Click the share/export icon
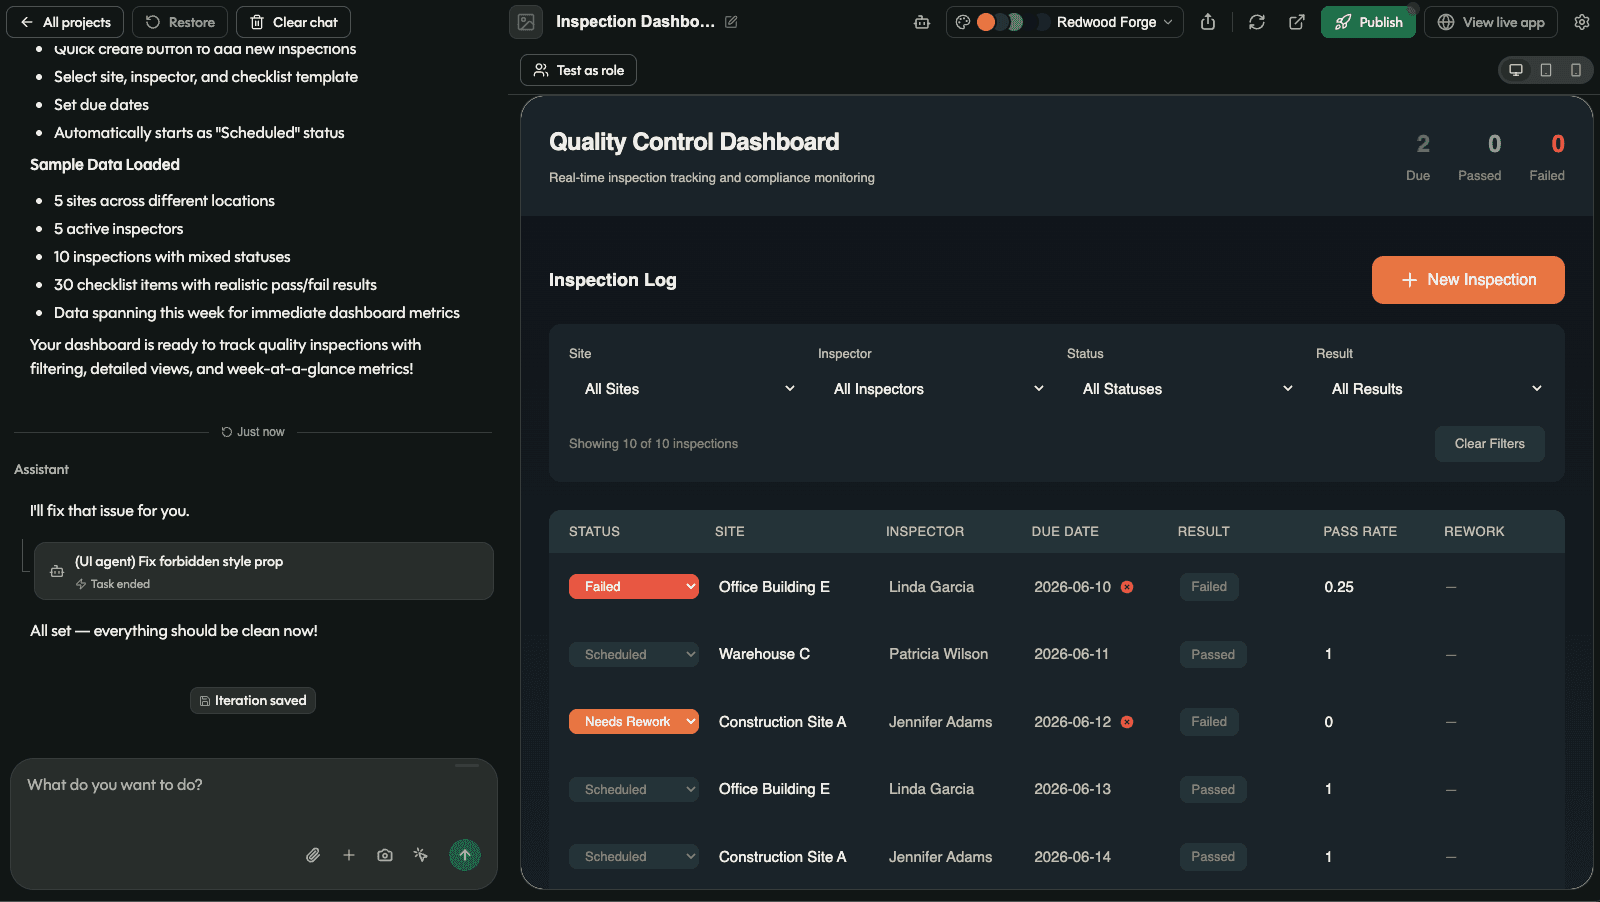Image resolution: width=1600 pixels, height=902 pixels. coord(1208,22)
